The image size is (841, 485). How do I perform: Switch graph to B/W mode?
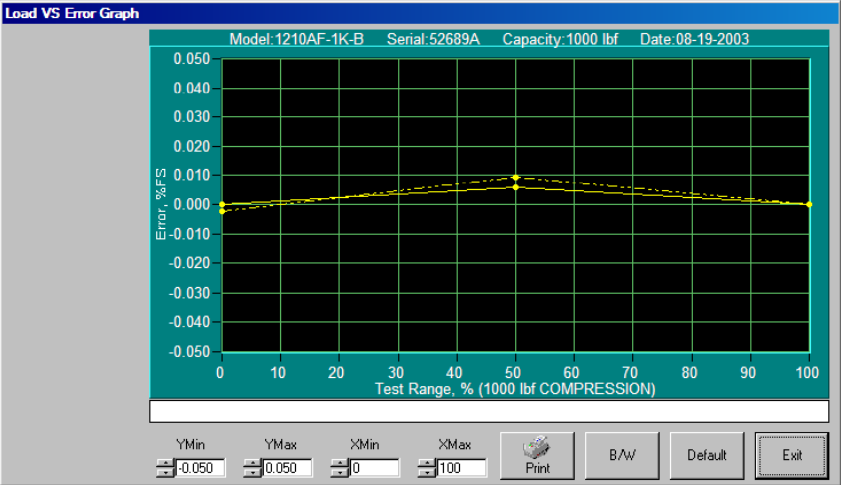tap(621, 455)
